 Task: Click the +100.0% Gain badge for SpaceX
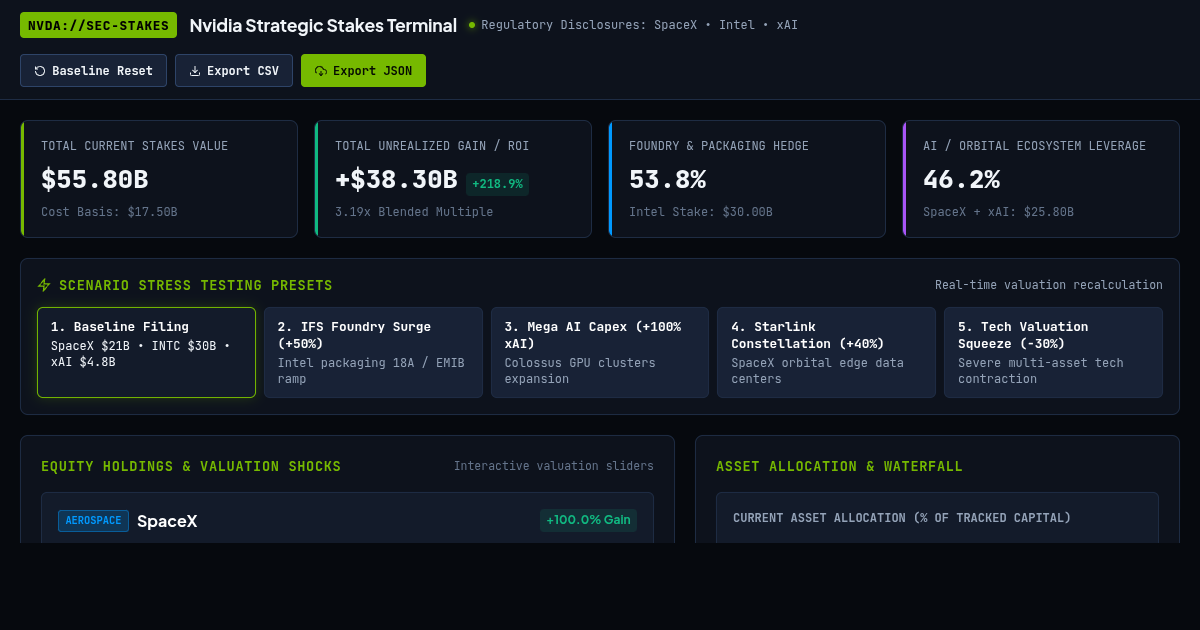click(x=588, y=520)
